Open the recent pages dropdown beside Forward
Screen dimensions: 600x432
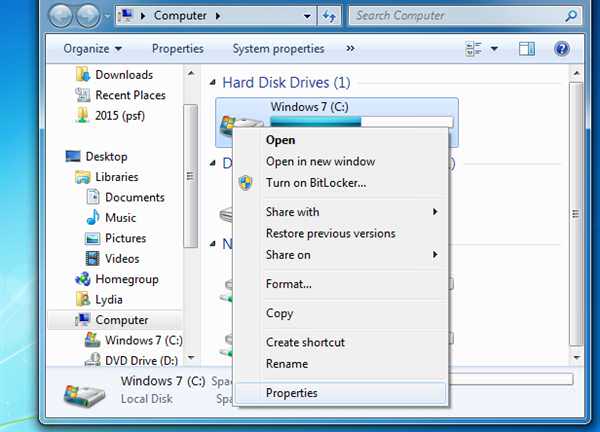[108, 16]
